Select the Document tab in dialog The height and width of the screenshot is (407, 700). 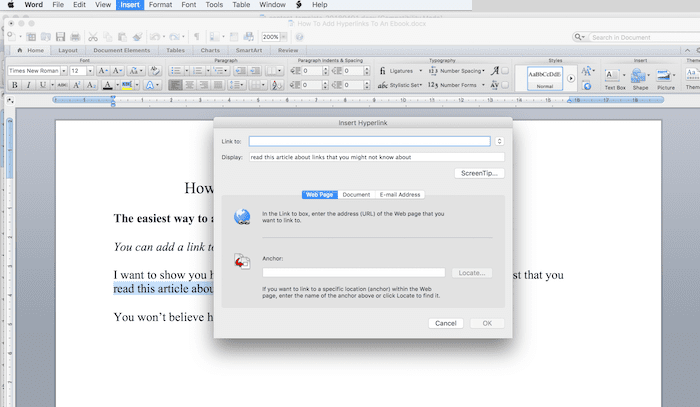pyautogui.click(x=356, y=195)
